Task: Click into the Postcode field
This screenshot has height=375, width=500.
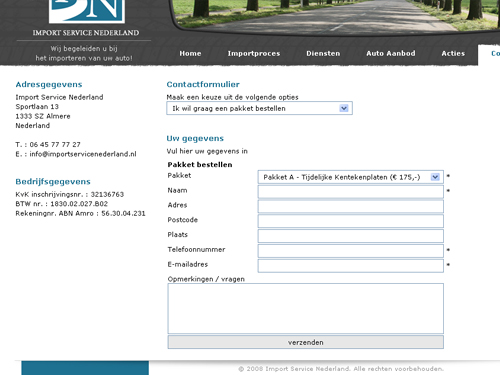Action: 351,221
